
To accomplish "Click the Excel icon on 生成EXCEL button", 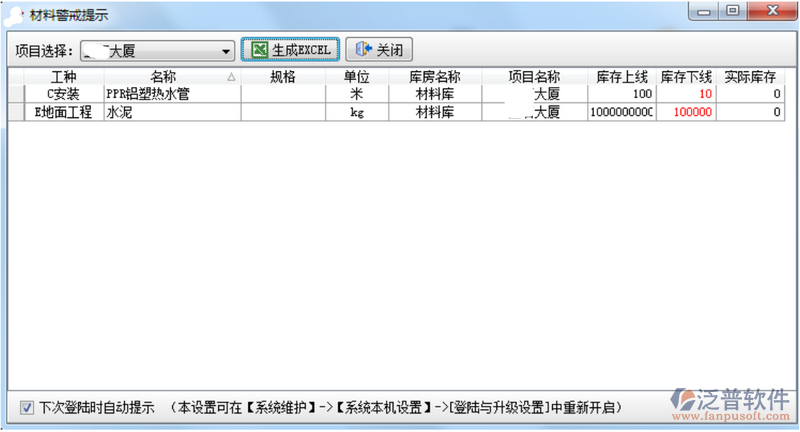I will click(x=260, y=50).
